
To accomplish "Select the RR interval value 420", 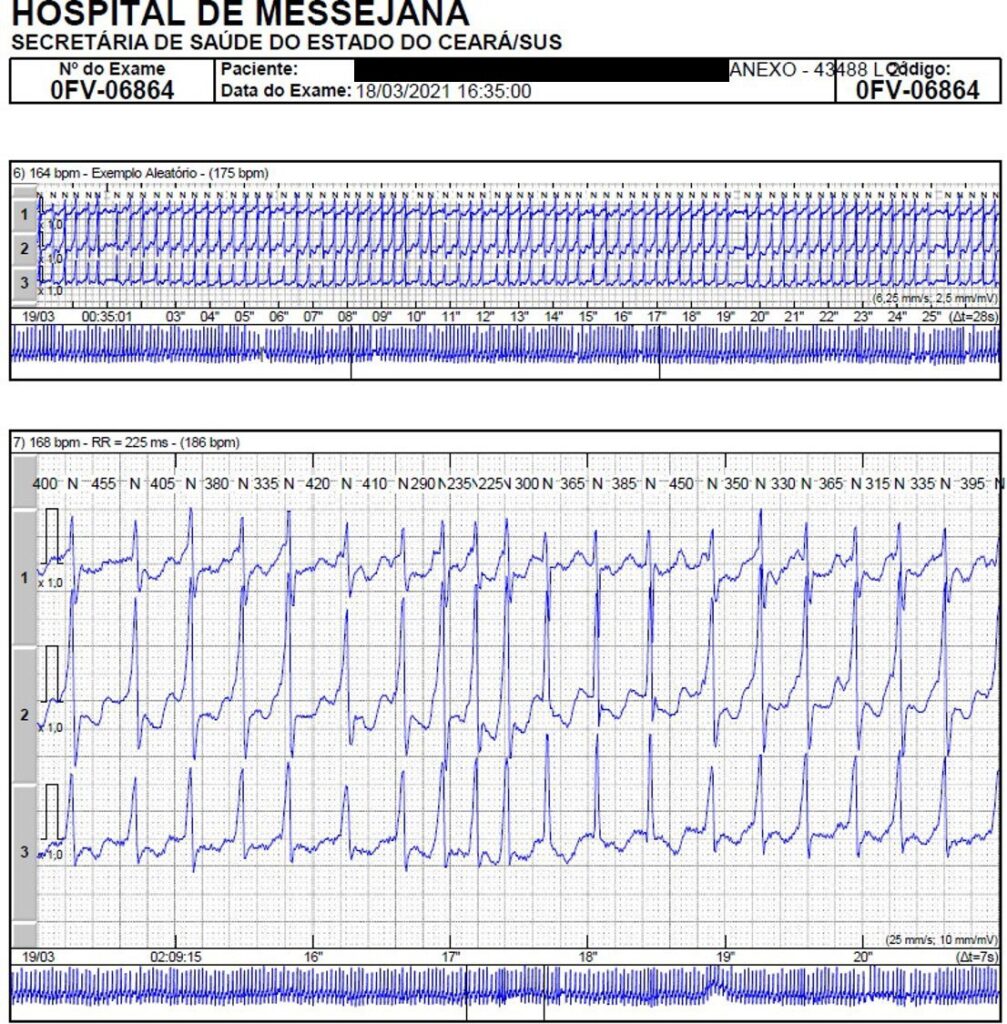I will click(318, 484).
